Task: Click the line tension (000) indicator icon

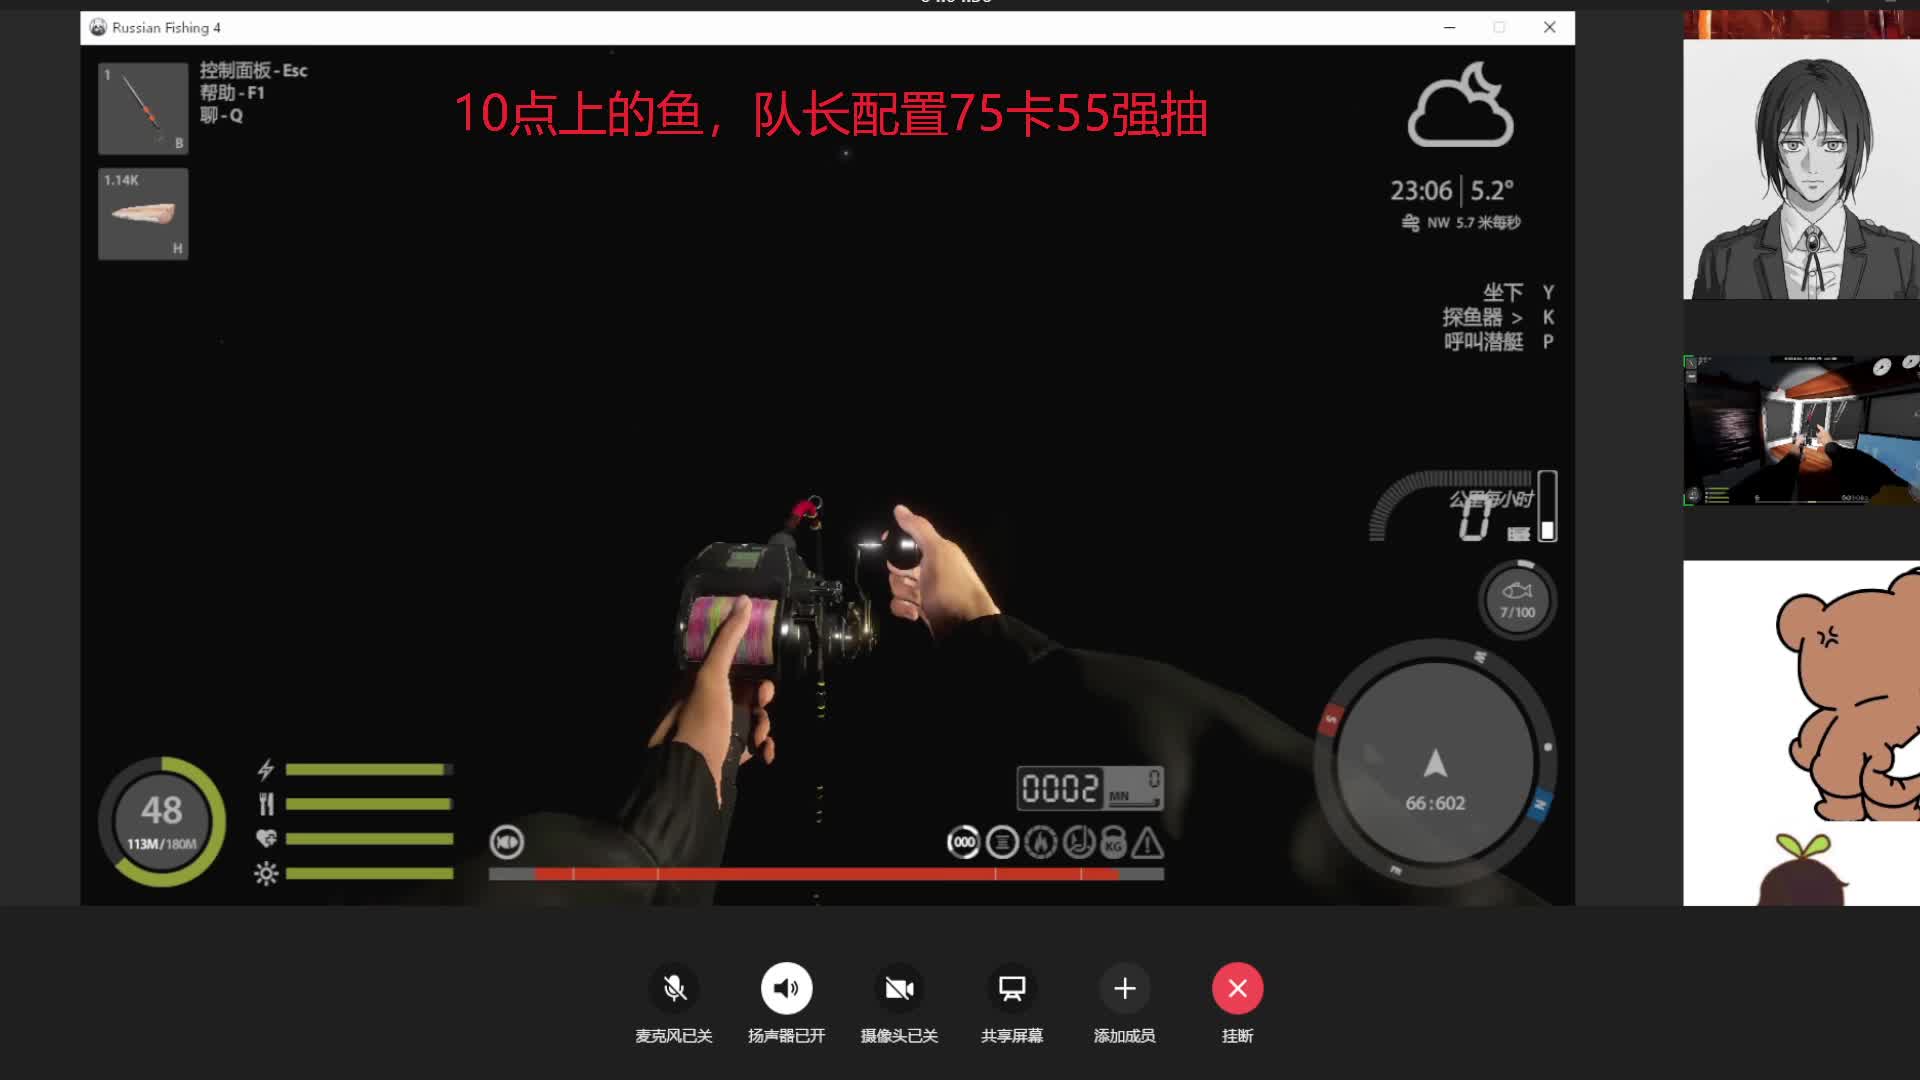Action: pyautogui.click(x=963, y=843)
